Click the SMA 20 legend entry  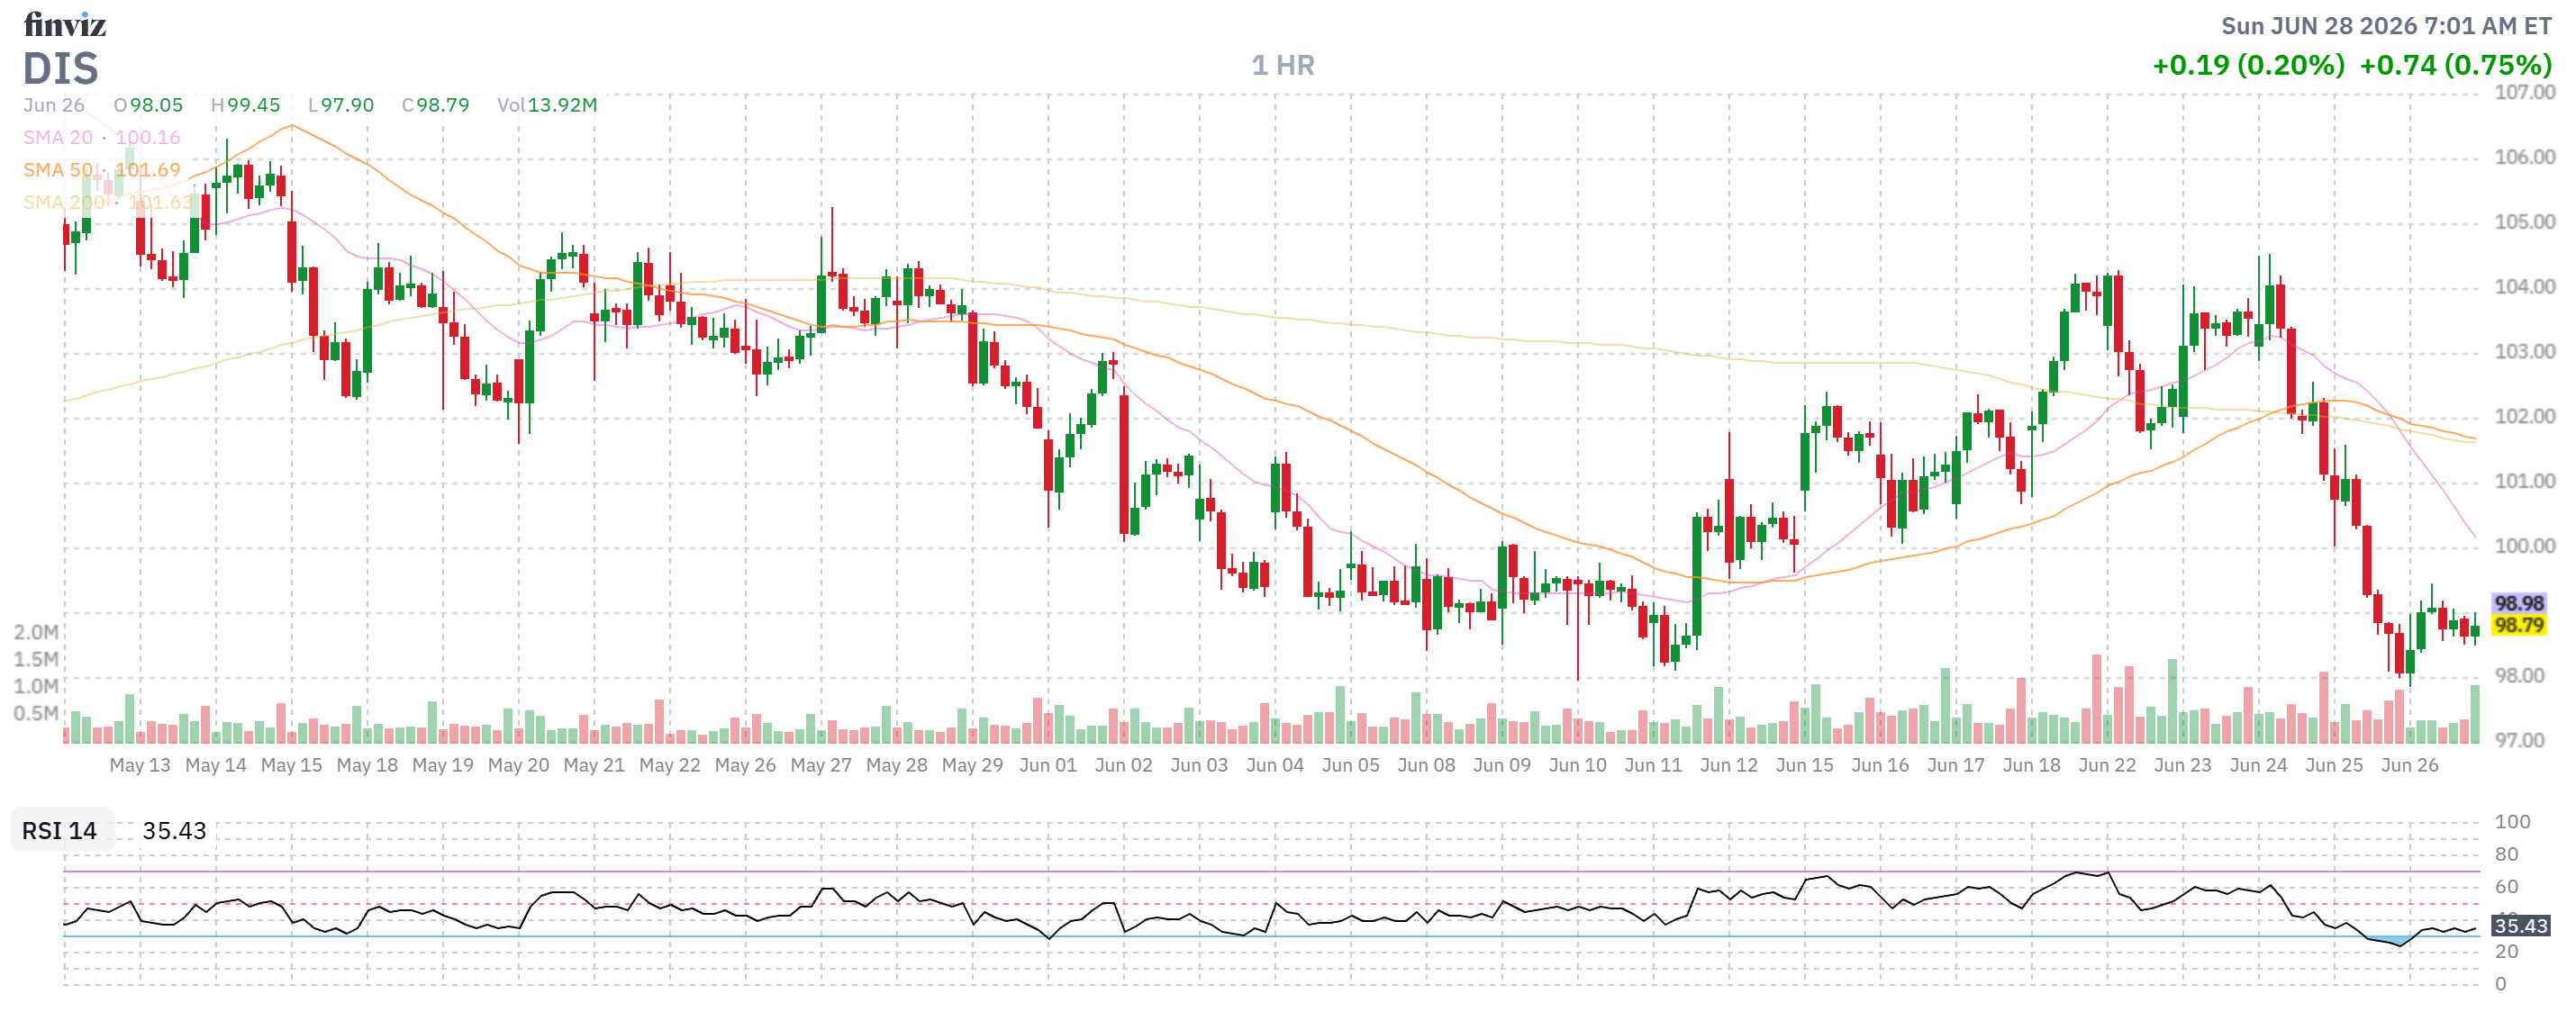pyautogui.click(x=102, y=138)
